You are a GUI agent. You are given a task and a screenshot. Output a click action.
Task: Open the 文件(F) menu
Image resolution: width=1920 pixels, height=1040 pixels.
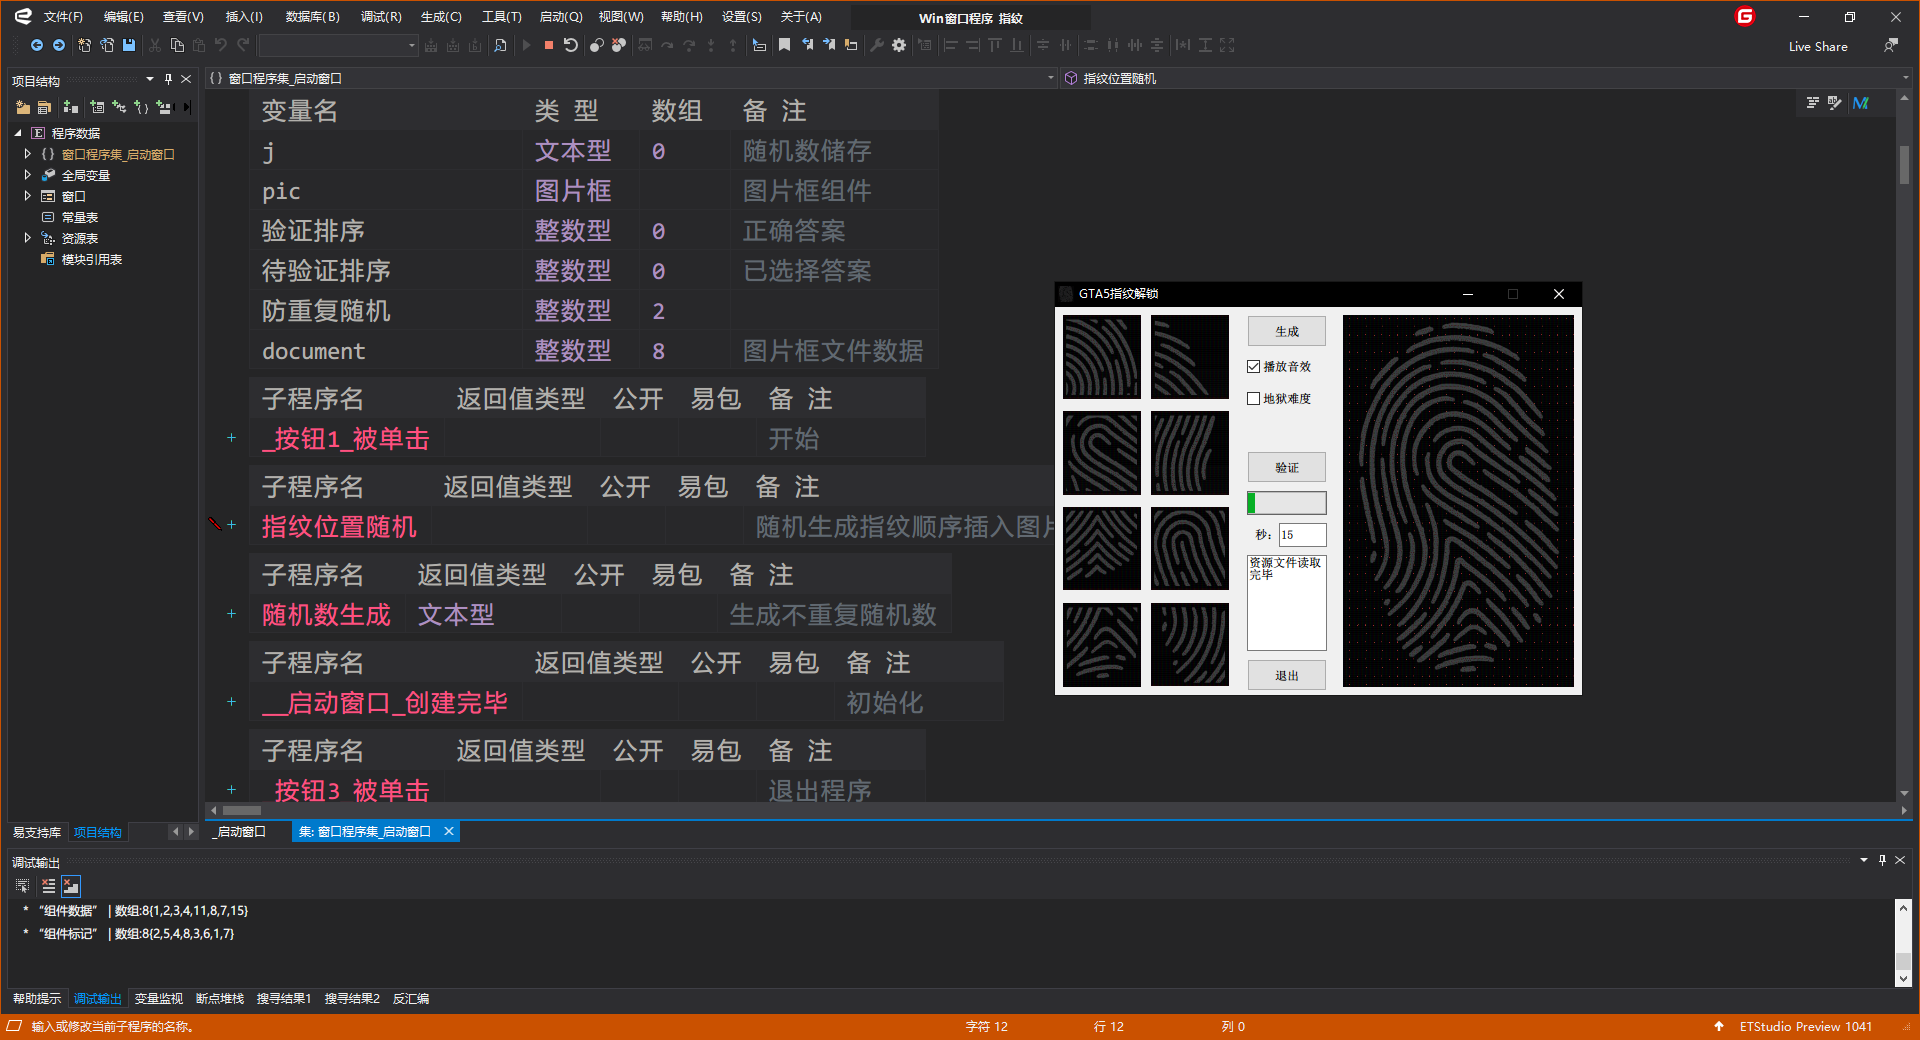point(63,17)
